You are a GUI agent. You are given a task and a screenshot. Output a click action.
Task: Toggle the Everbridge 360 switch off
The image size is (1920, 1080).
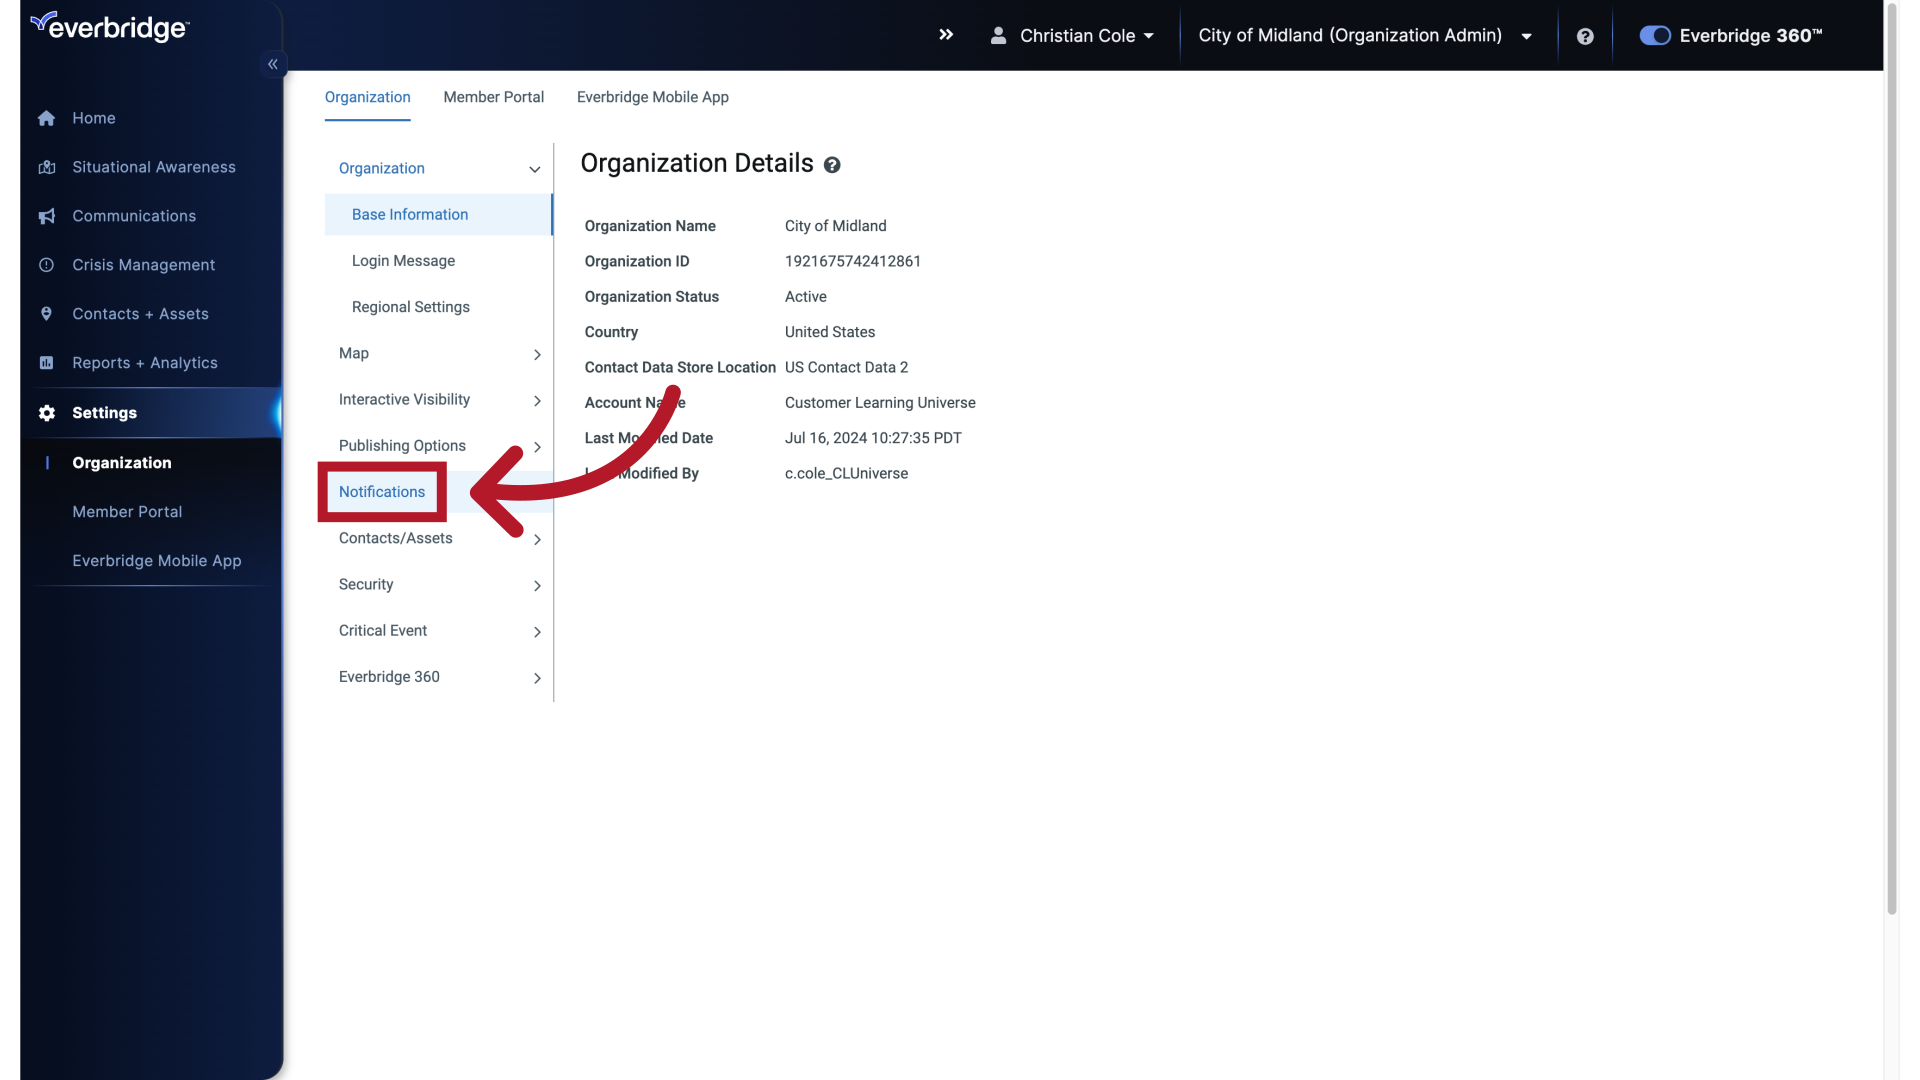tap(1654, 35)
